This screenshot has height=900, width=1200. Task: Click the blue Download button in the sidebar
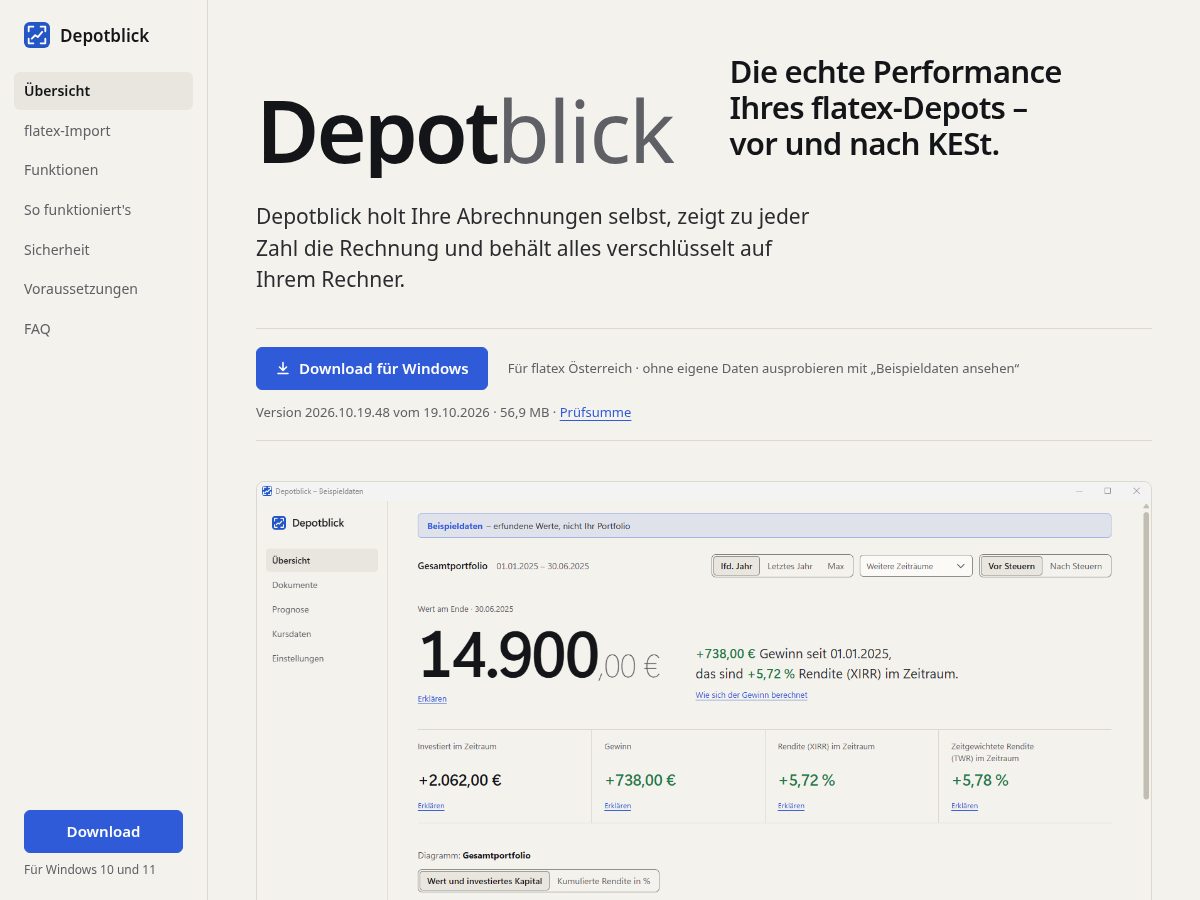coord(103,831)
